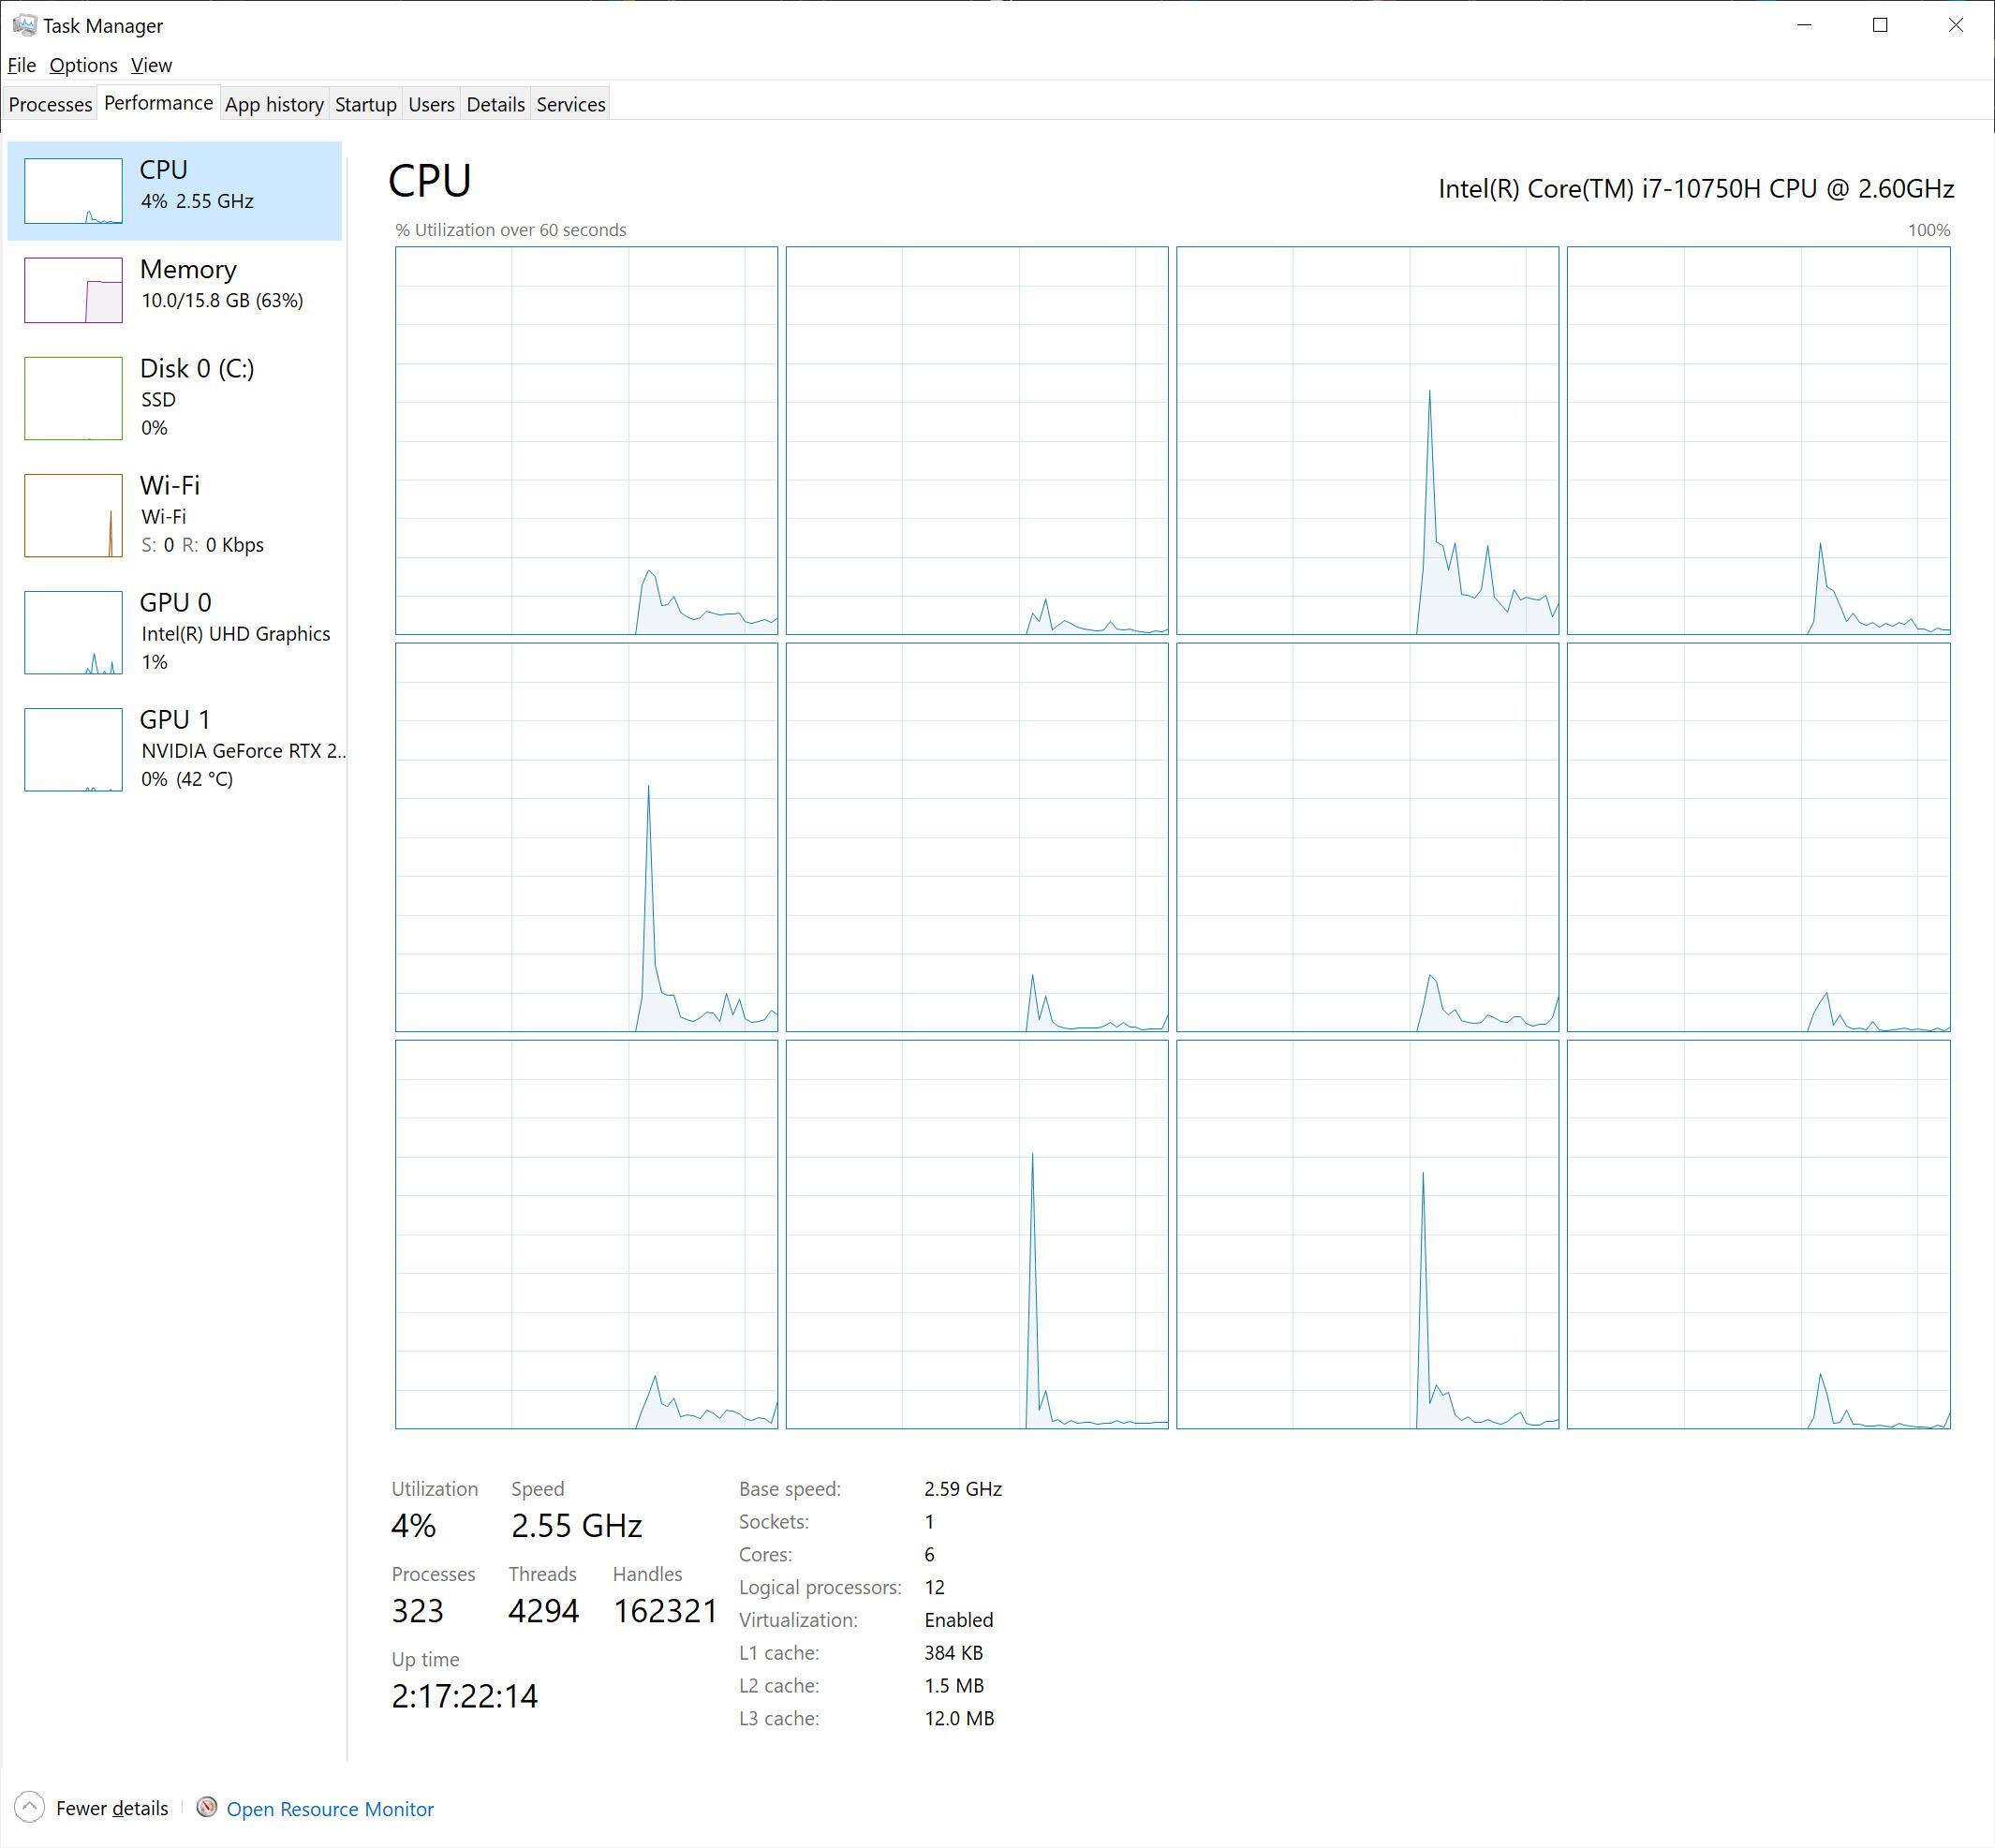Open the Options menu

[x=83, y=65]
